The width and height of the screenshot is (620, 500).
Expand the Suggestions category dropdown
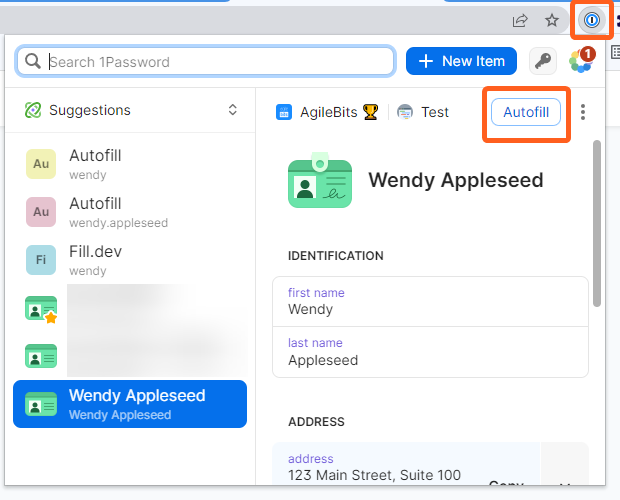(x=233, y=110)
